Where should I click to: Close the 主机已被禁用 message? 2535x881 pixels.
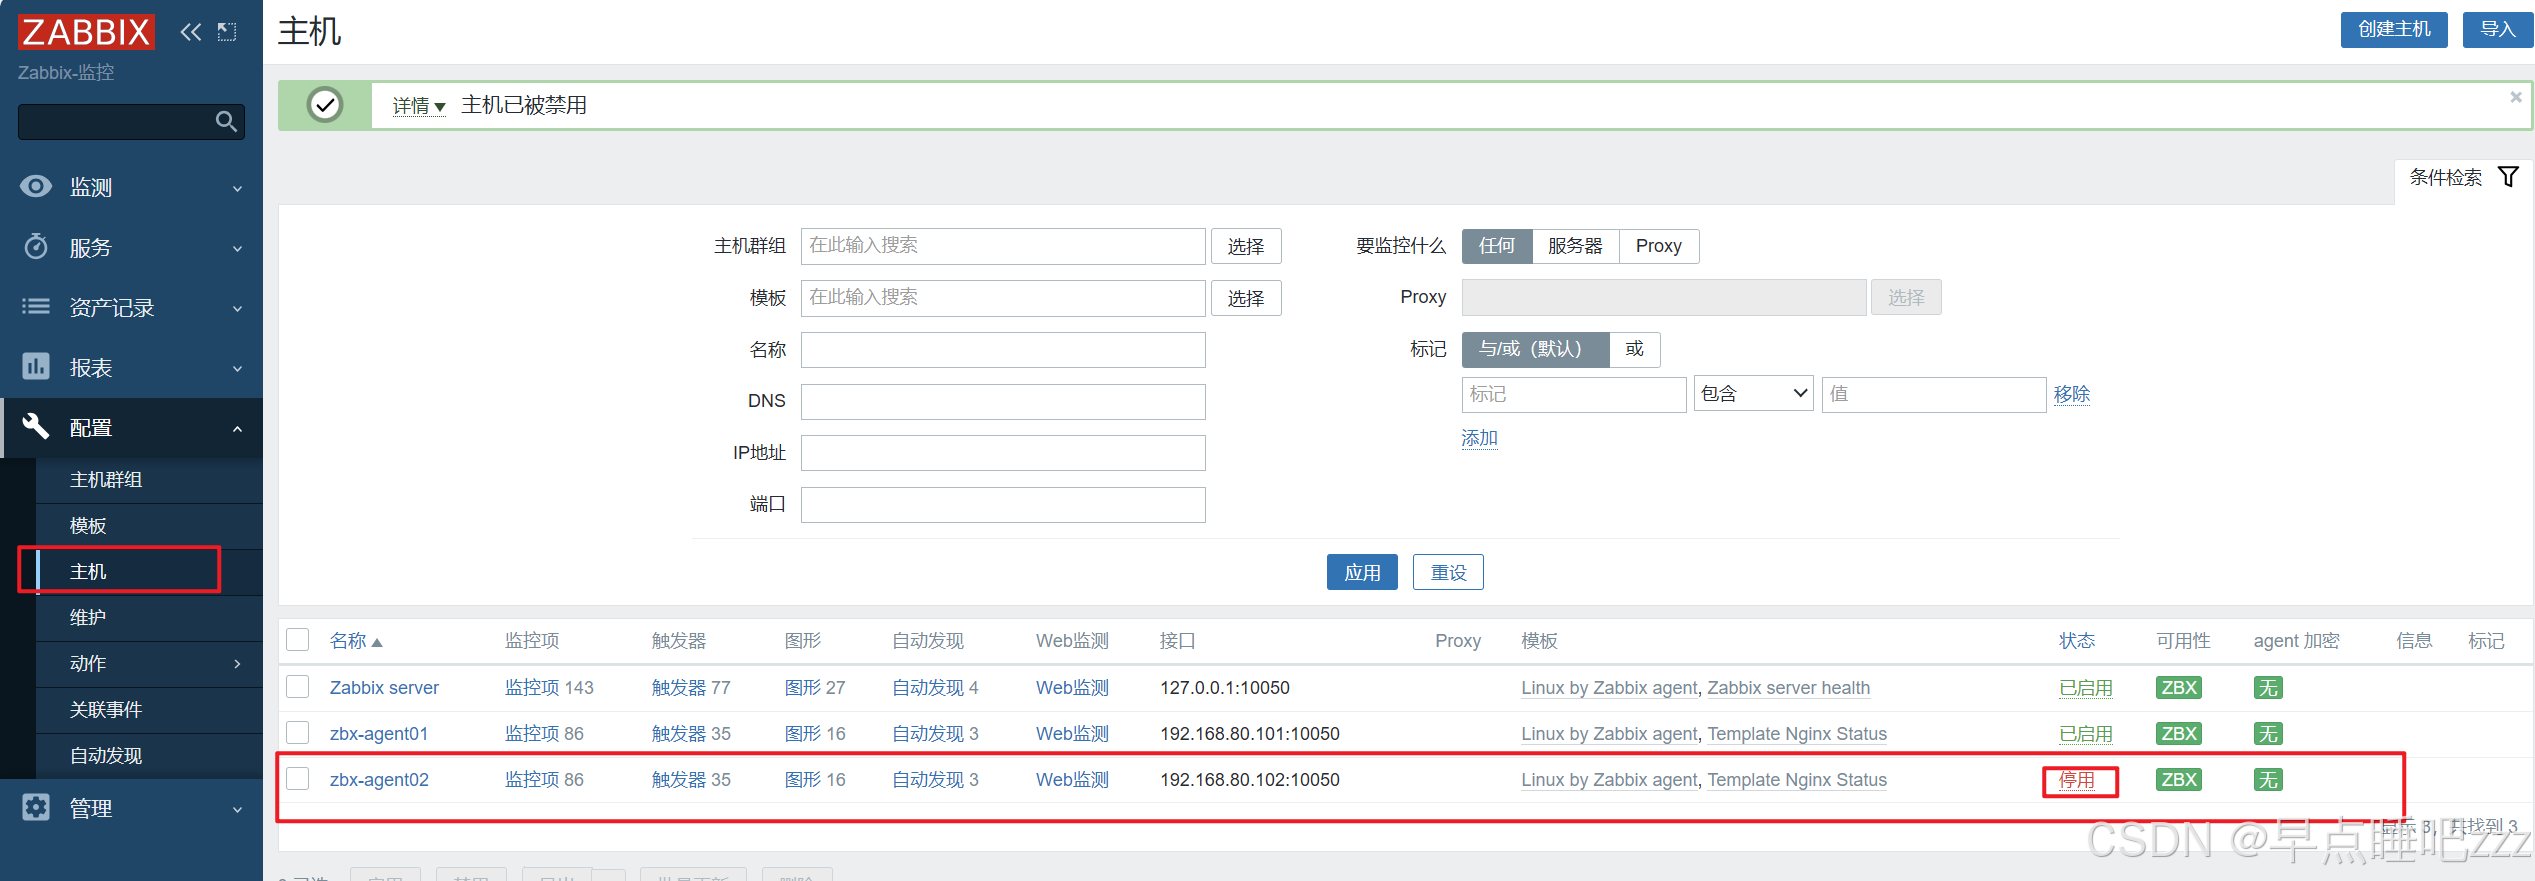[x=2516, y=97]
